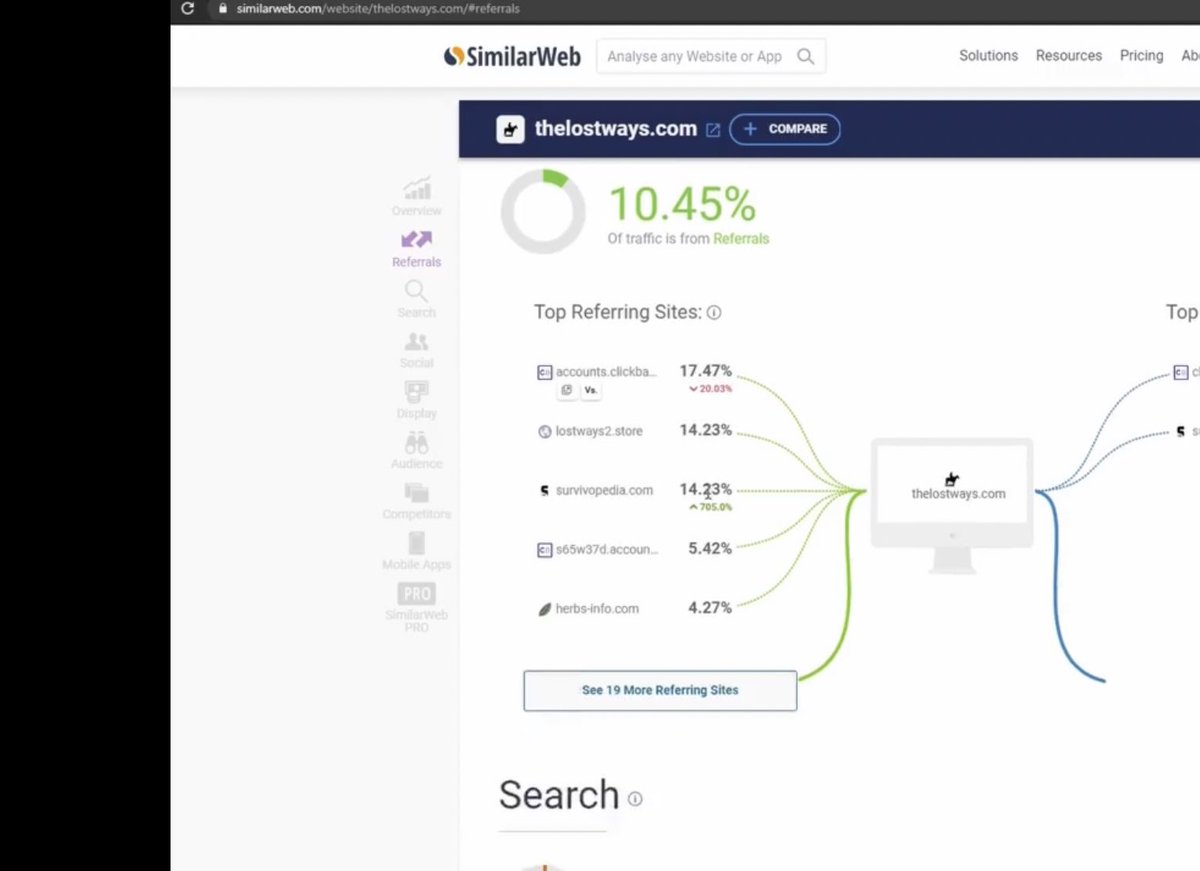This screenshot has height=871, width=1200.
Task: Open the Resources menu
Action: point(1069,56)
